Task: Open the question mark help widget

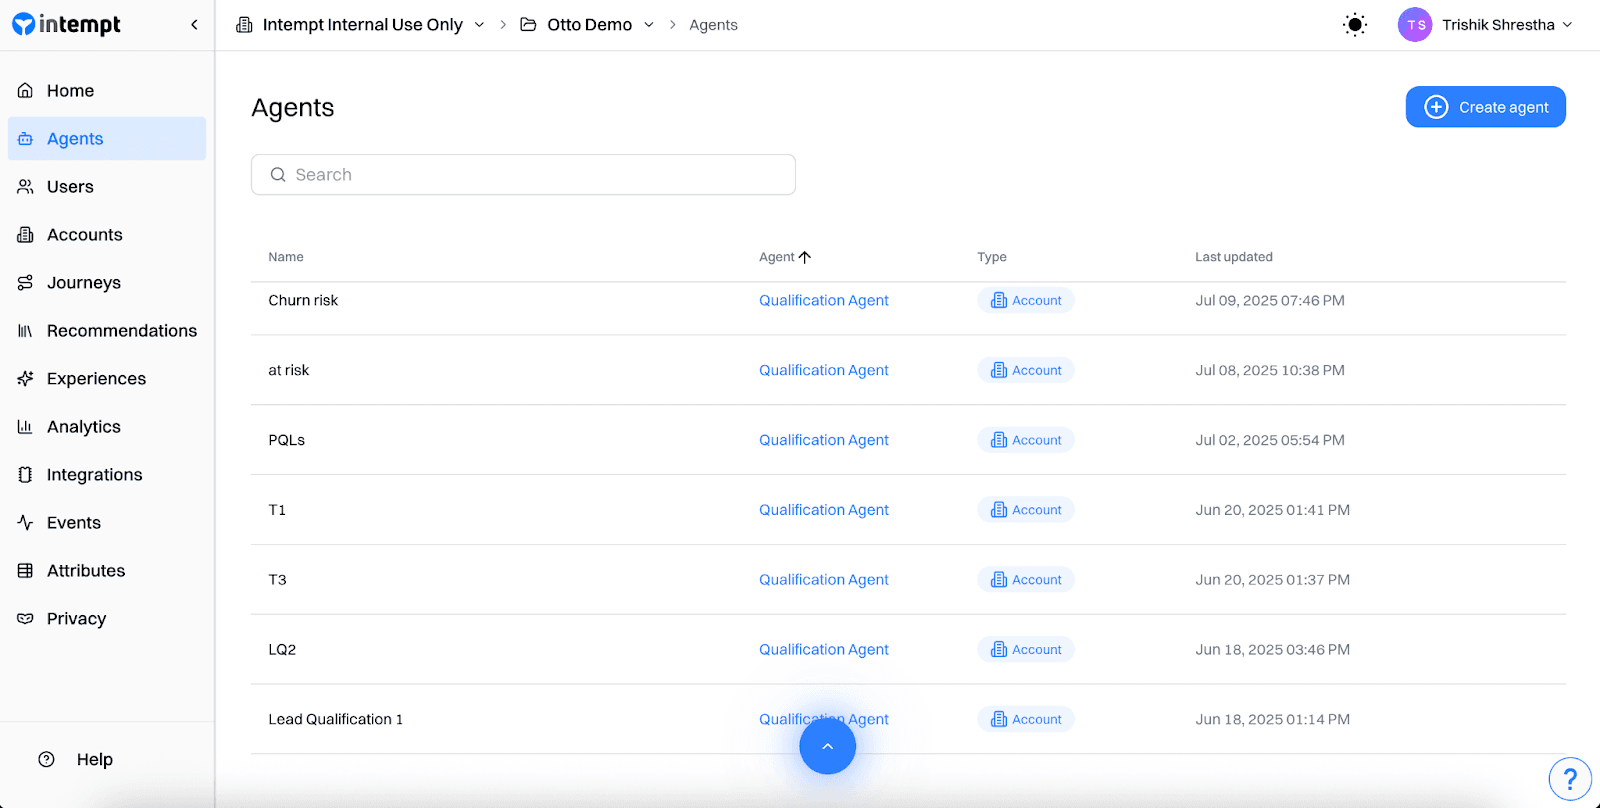Action: point(1570,778)
